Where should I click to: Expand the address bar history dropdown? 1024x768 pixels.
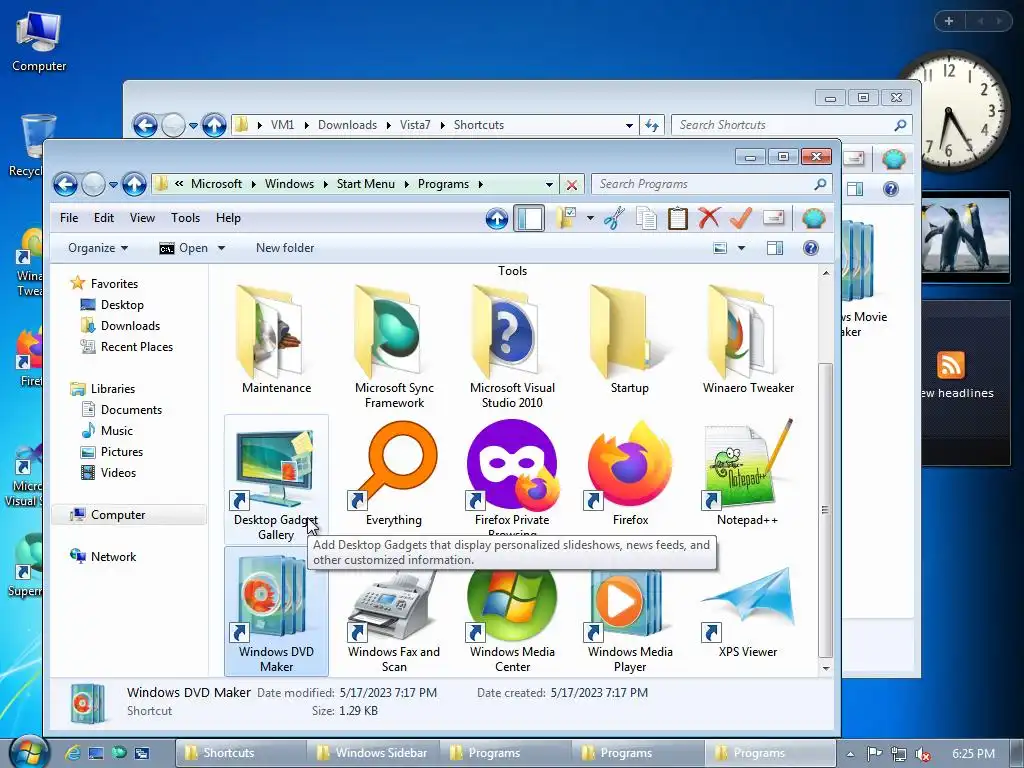click(549, 185)
